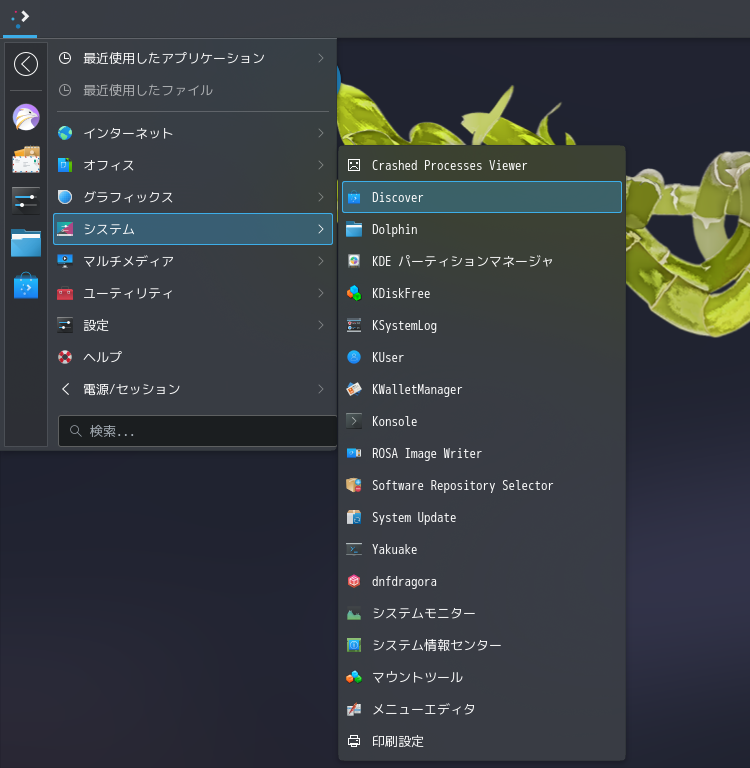Click the システムモニター icon
This screenshot has width=750, height=768.
(x=354, y=613)
